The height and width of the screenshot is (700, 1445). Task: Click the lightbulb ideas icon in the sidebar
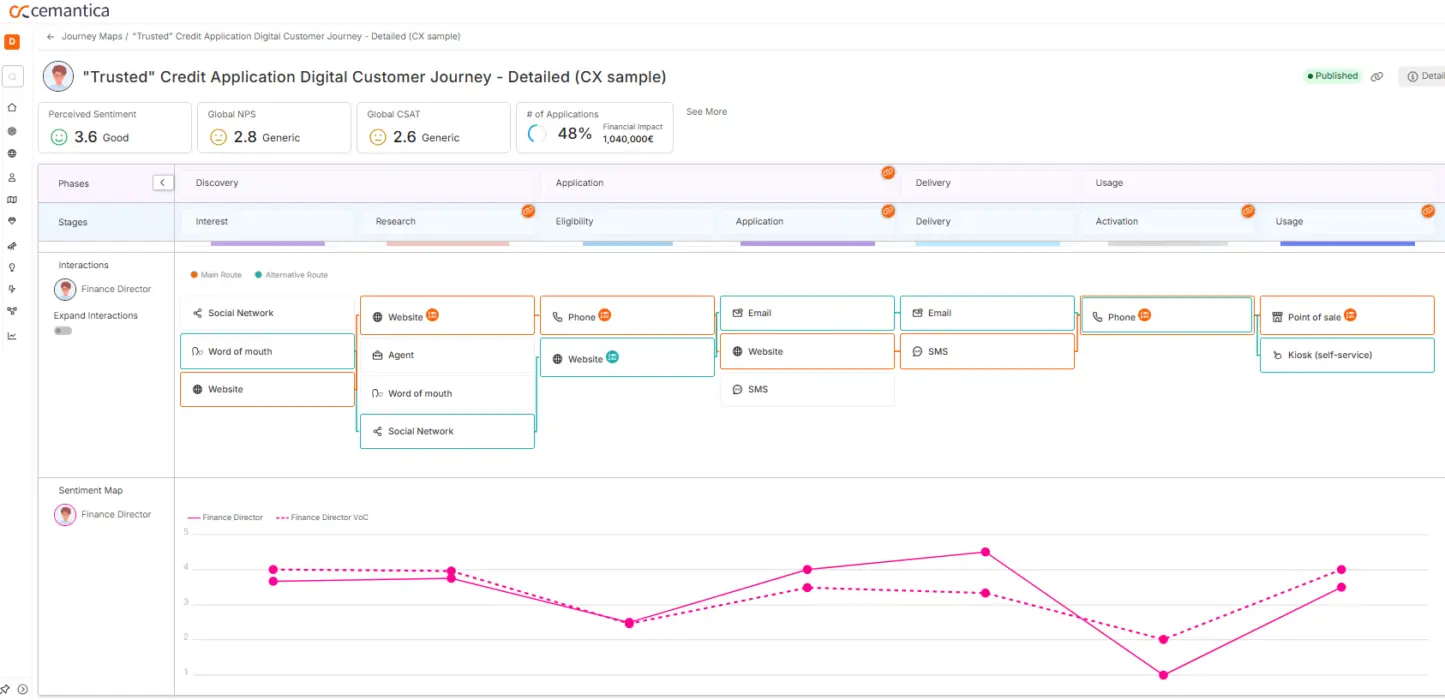tap(12, 268)
